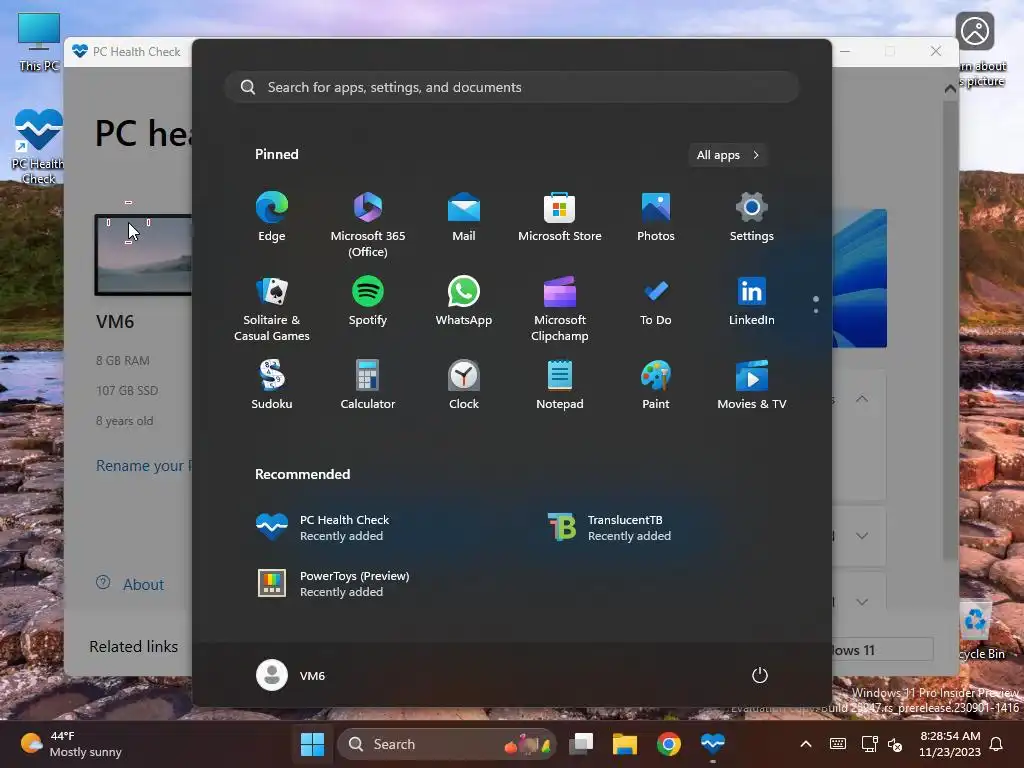Screen dimensions: 1024x768
Task: Launch the Clock app
Action: pyautogui.click(x=464, y=385)
